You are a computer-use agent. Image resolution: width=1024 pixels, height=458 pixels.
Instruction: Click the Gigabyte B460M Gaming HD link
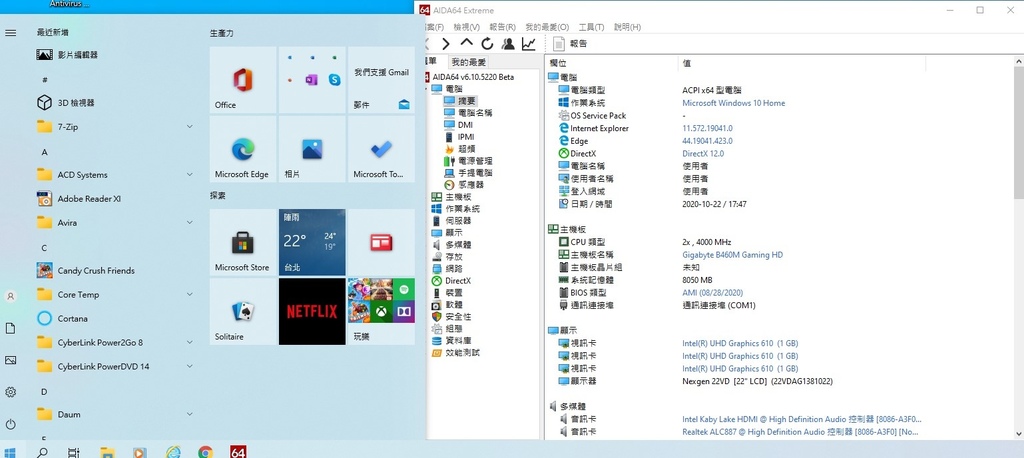coord(732,255)
